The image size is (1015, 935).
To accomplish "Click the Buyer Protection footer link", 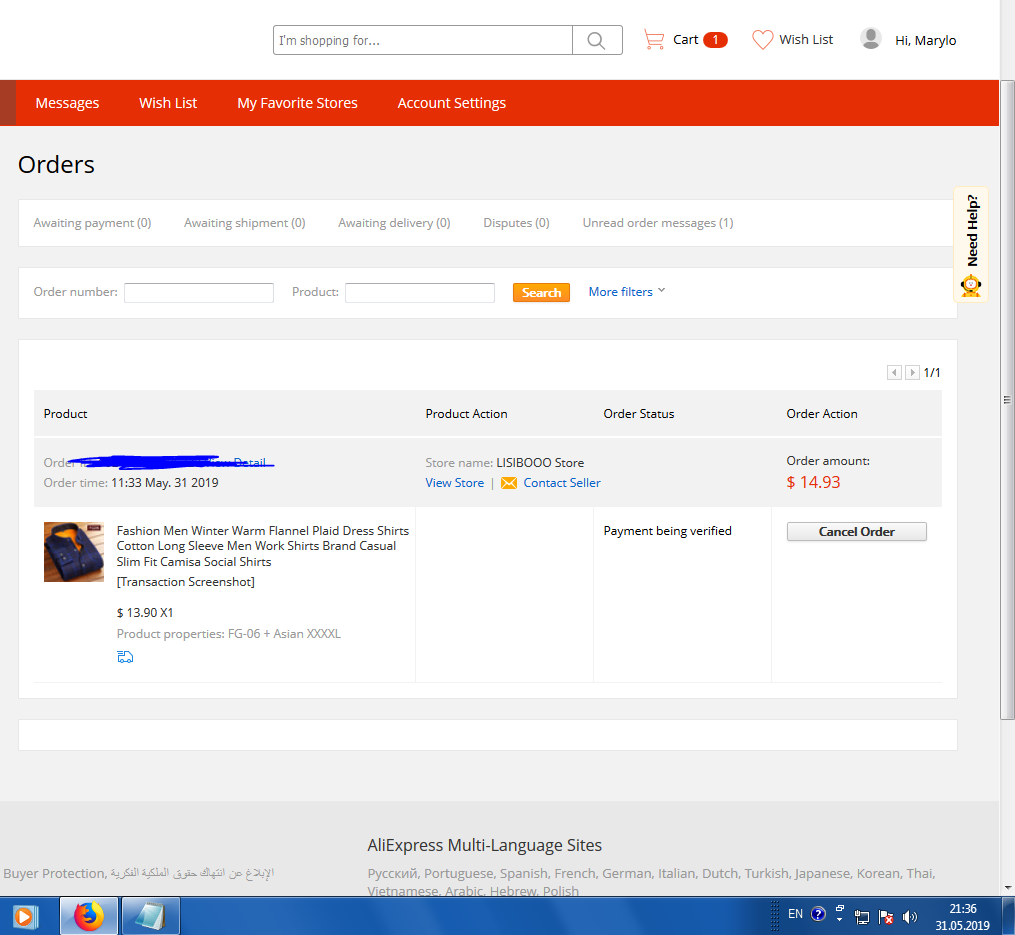I will tap(53, 873).
